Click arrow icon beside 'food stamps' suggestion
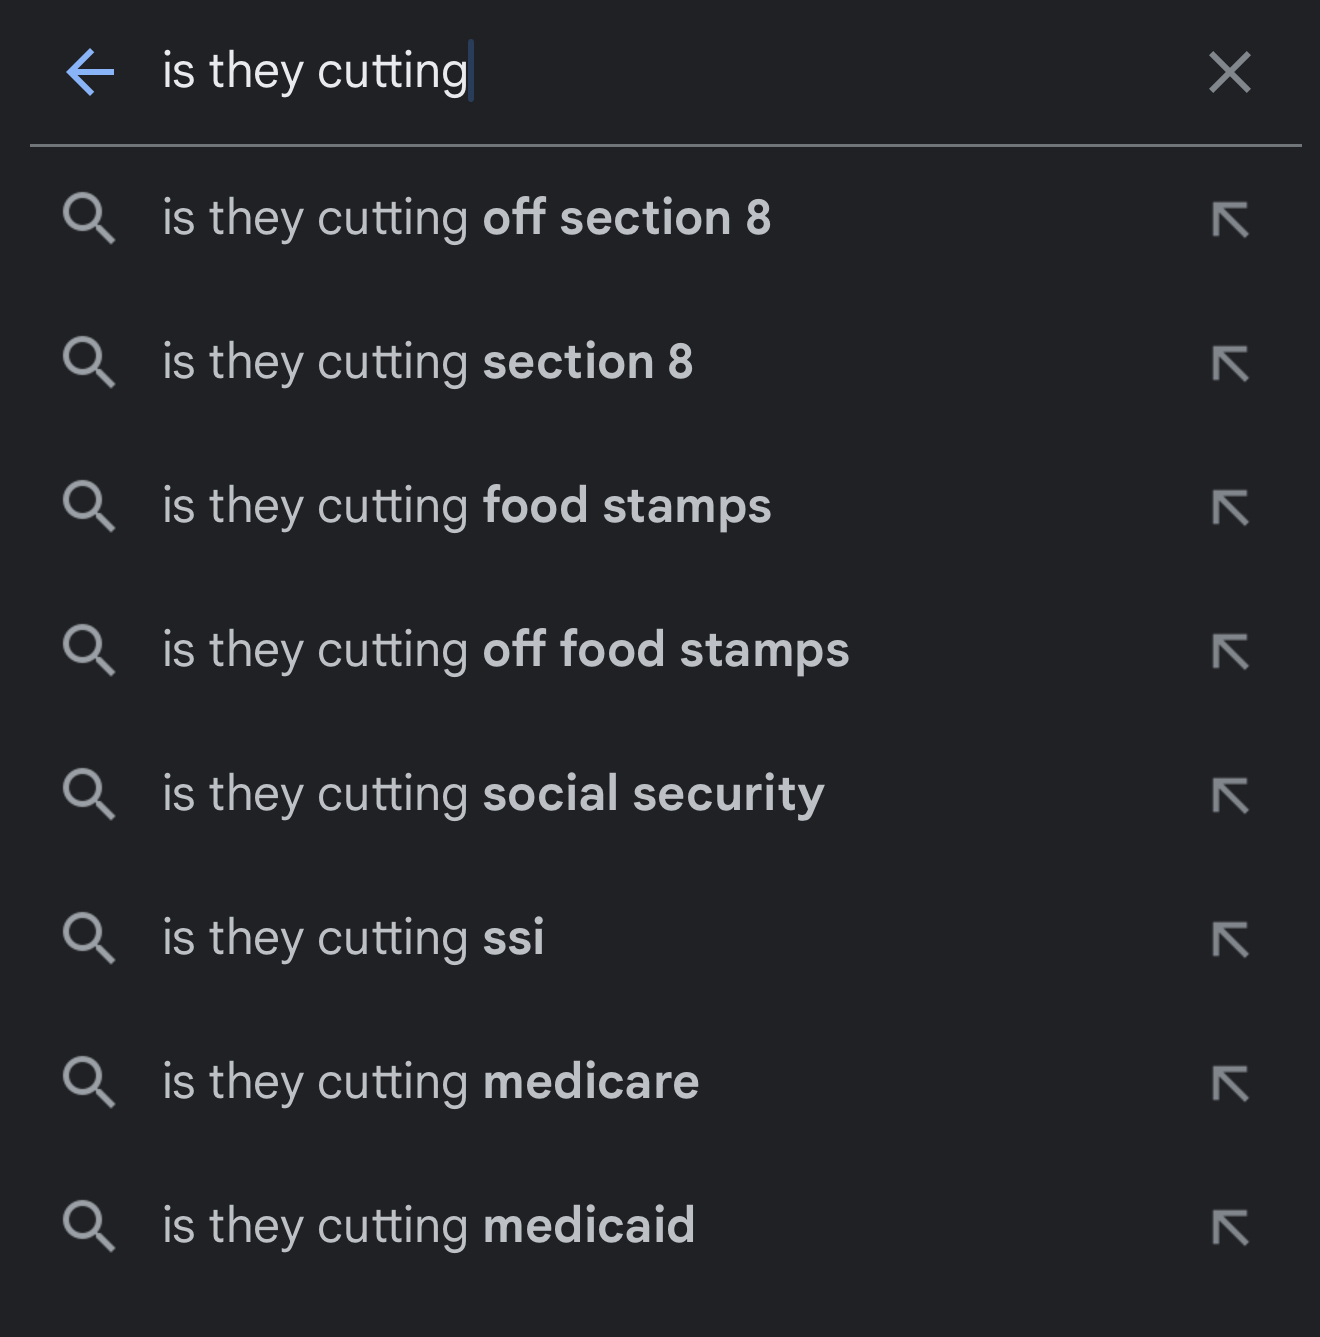Screen dimensions: 1320x1337 click(1229, 507)
